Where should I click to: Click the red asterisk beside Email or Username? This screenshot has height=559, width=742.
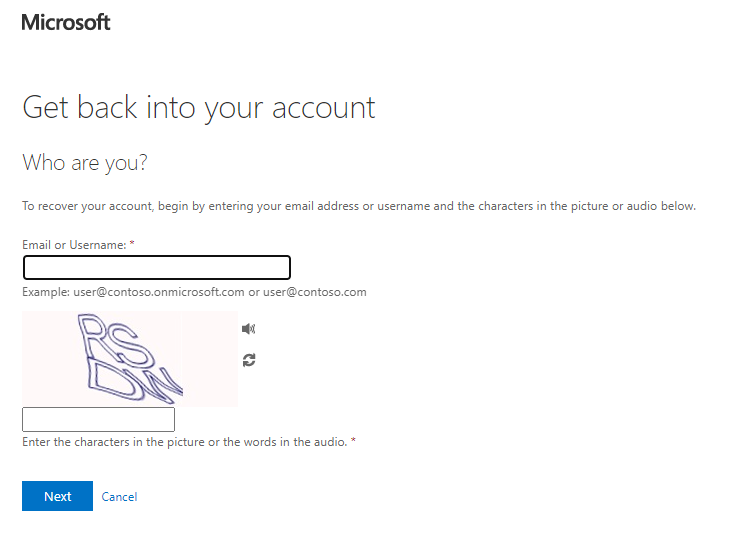[x=132, y=243]
